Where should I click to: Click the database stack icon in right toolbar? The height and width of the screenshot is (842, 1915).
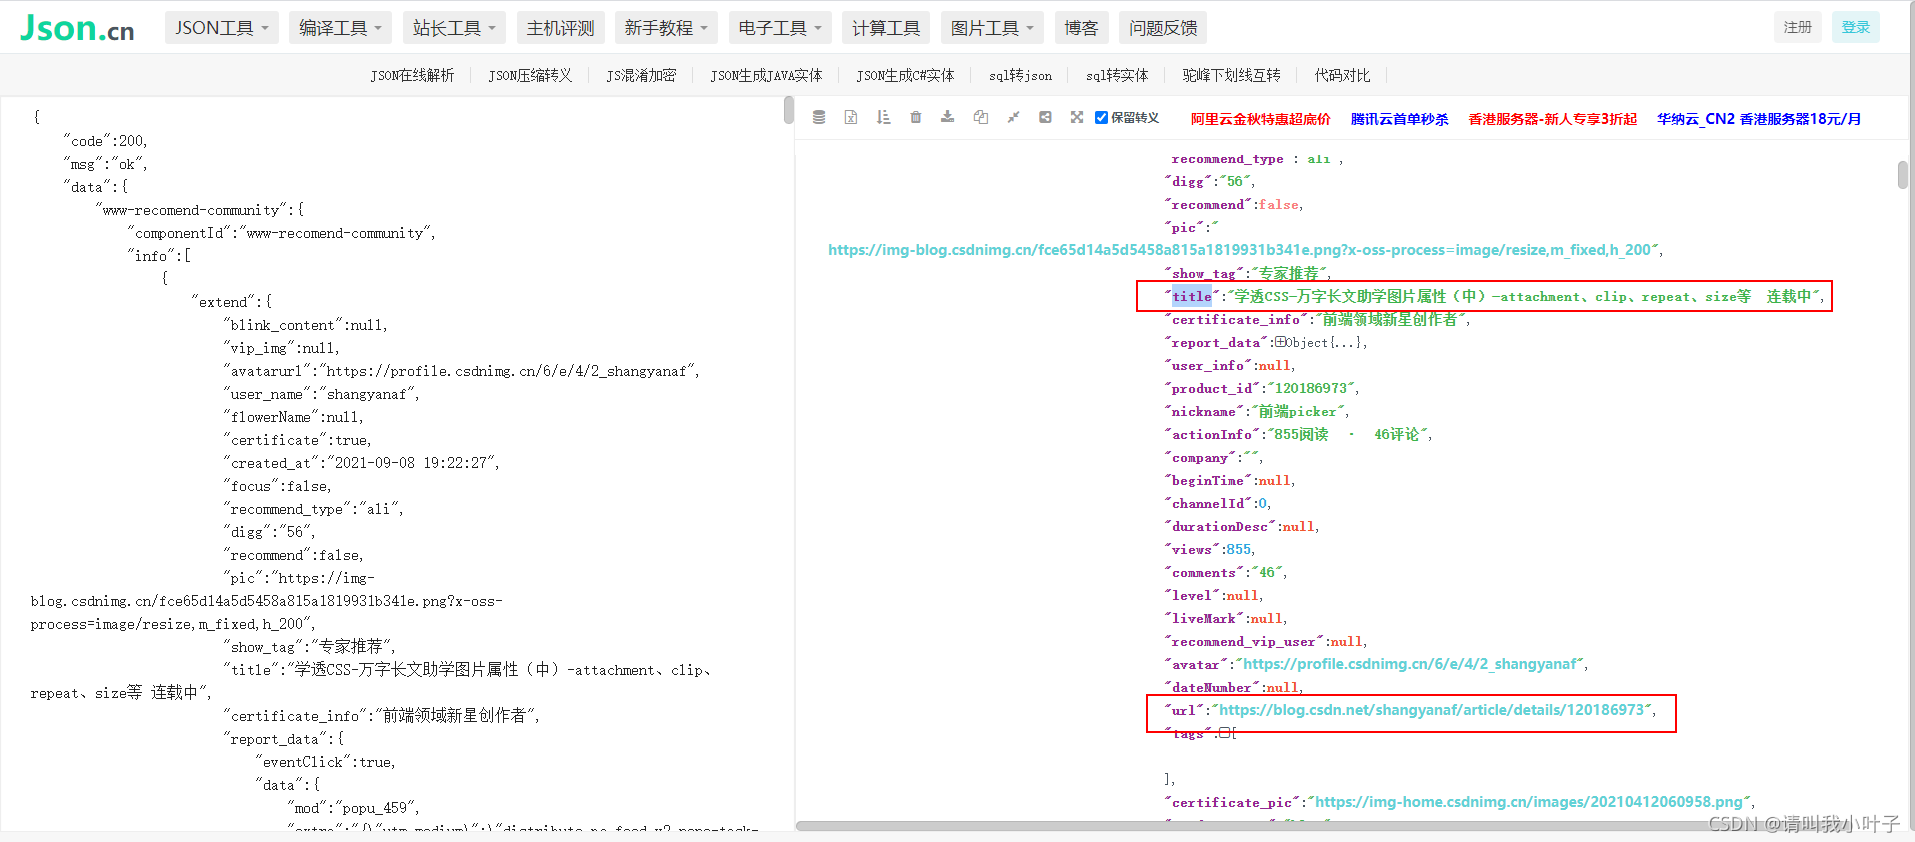tap(819, 117)
